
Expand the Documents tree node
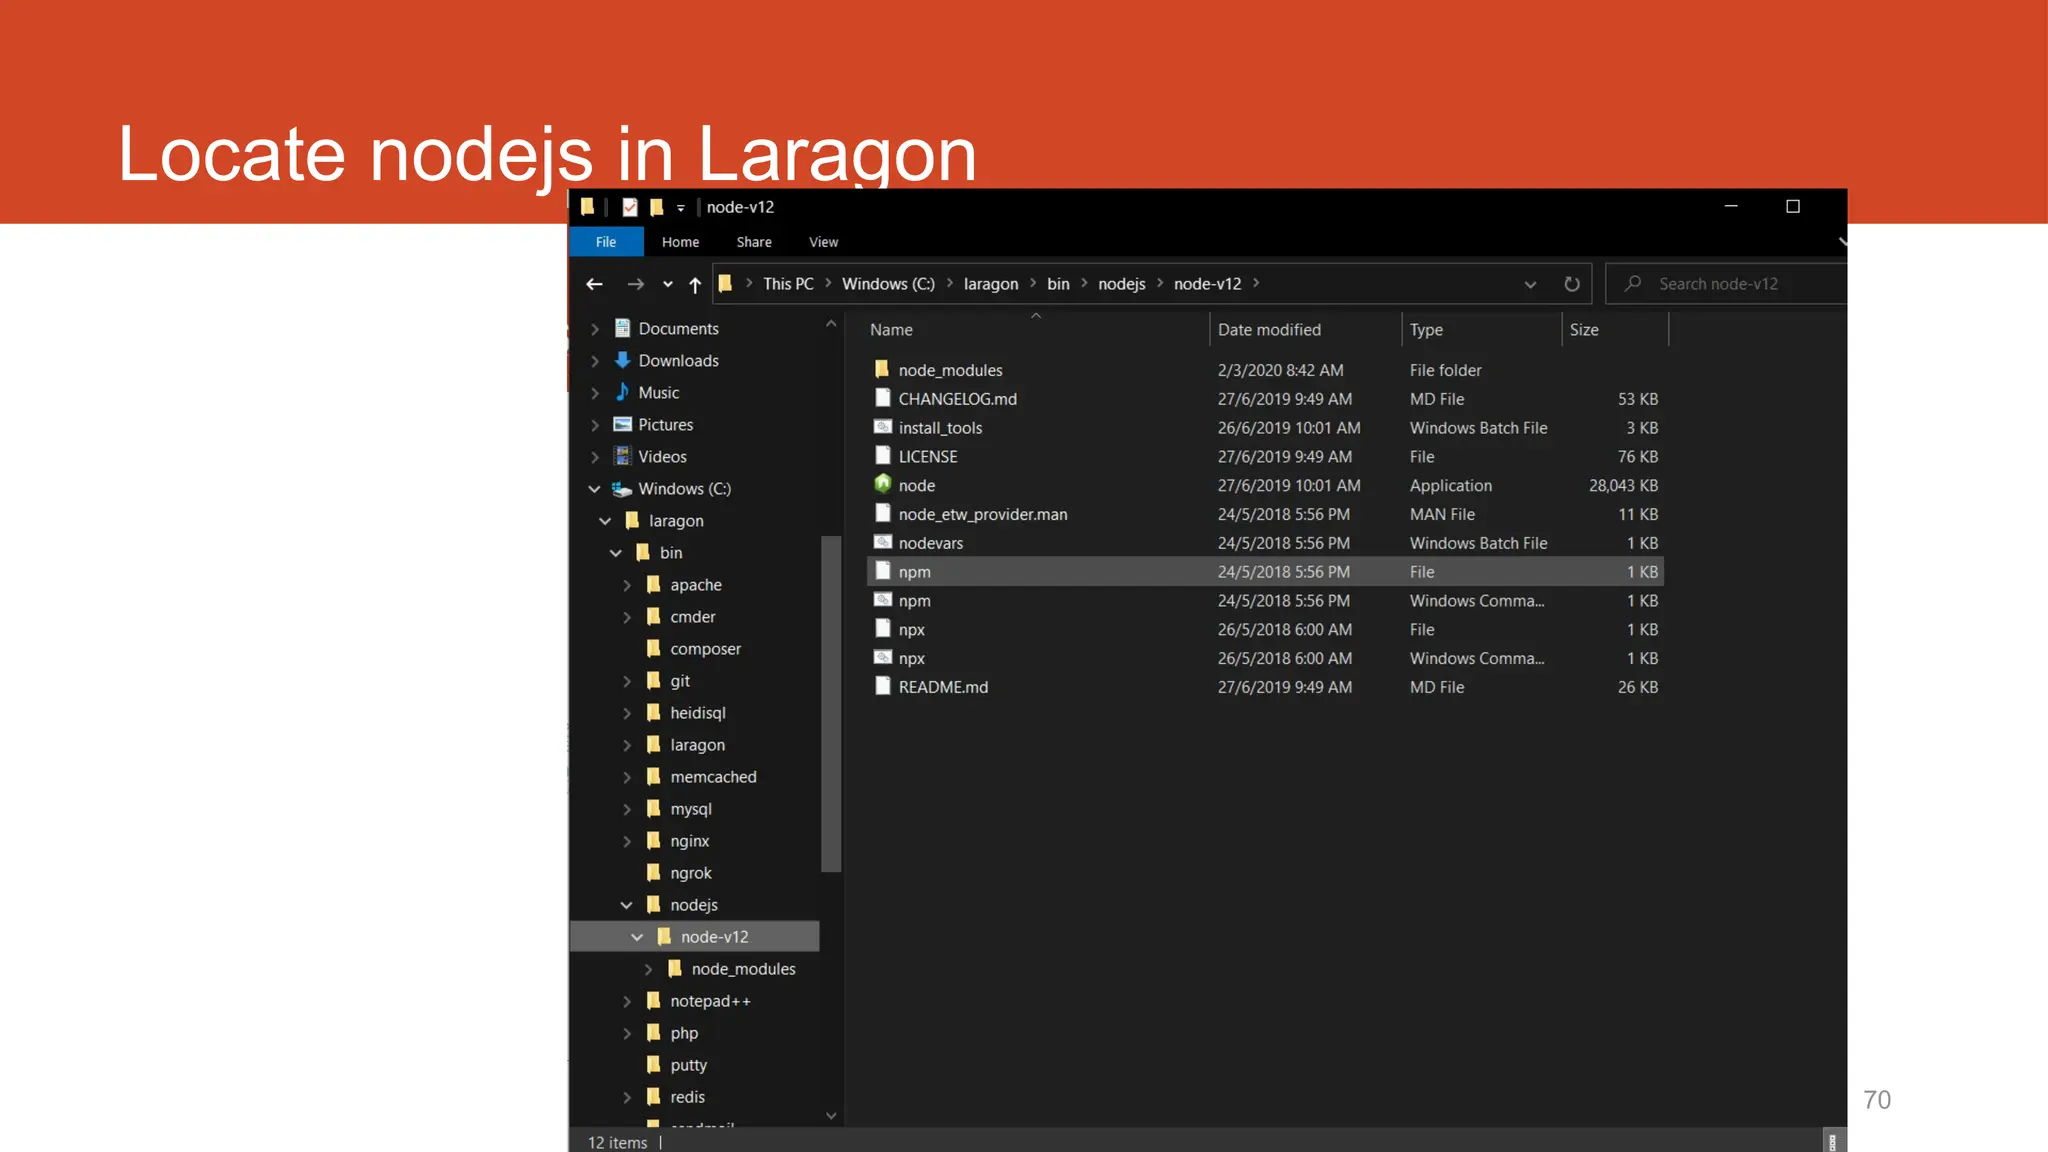pyautogui.click(x=595, y=329)
